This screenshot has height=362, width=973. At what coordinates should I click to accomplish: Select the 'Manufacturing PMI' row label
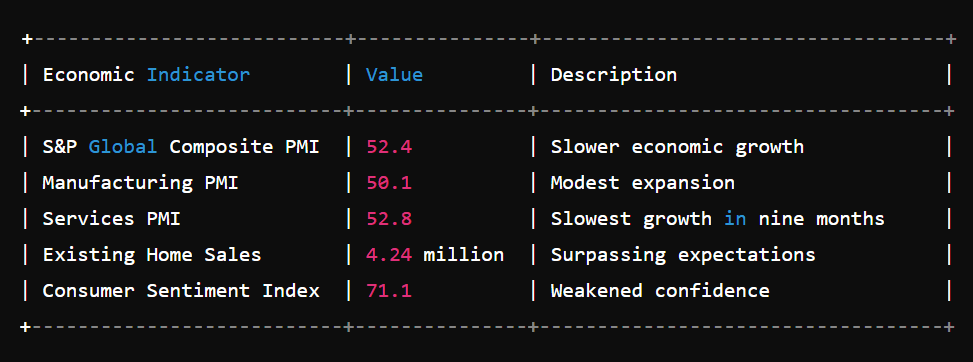click(x=140, y=183)
